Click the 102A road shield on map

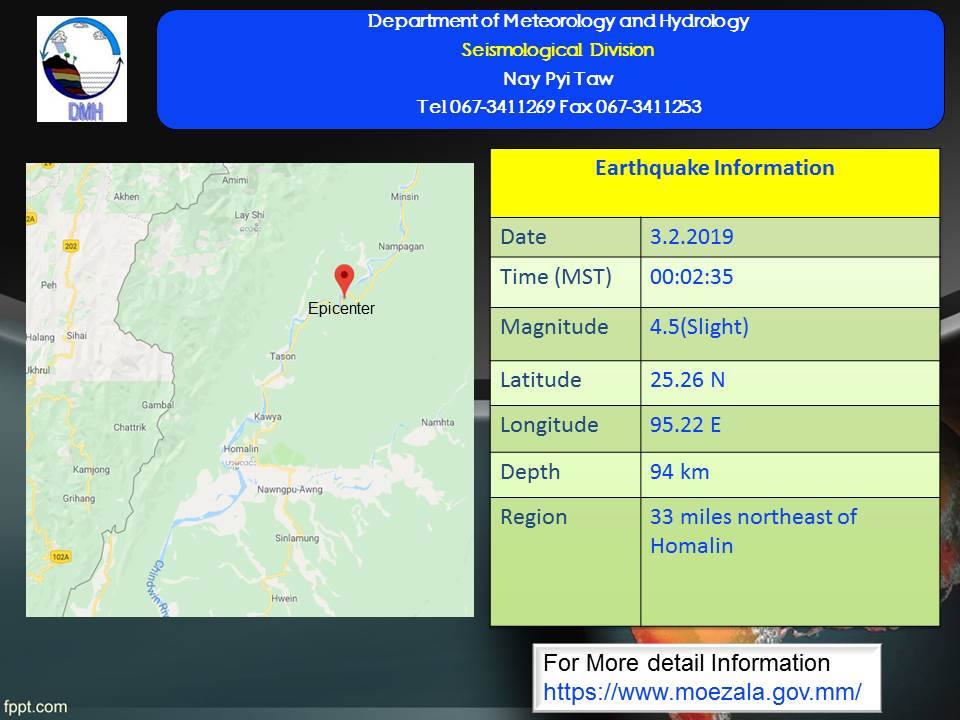tap(61, 557)
